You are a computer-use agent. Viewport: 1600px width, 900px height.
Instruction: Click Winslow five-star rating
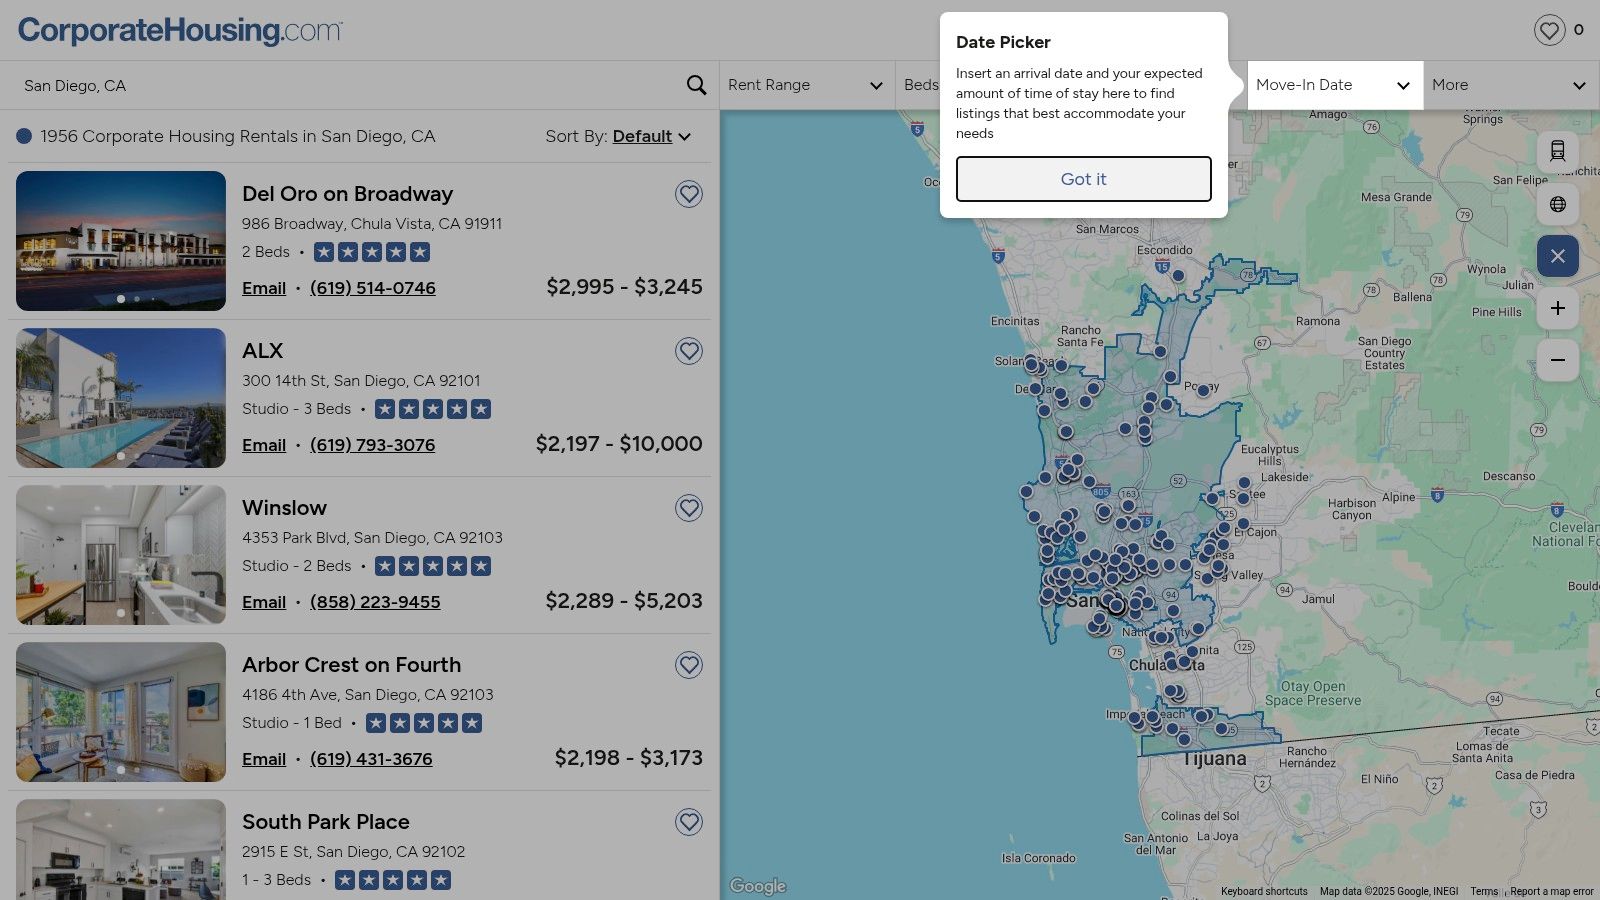click(x=433, y=566)
